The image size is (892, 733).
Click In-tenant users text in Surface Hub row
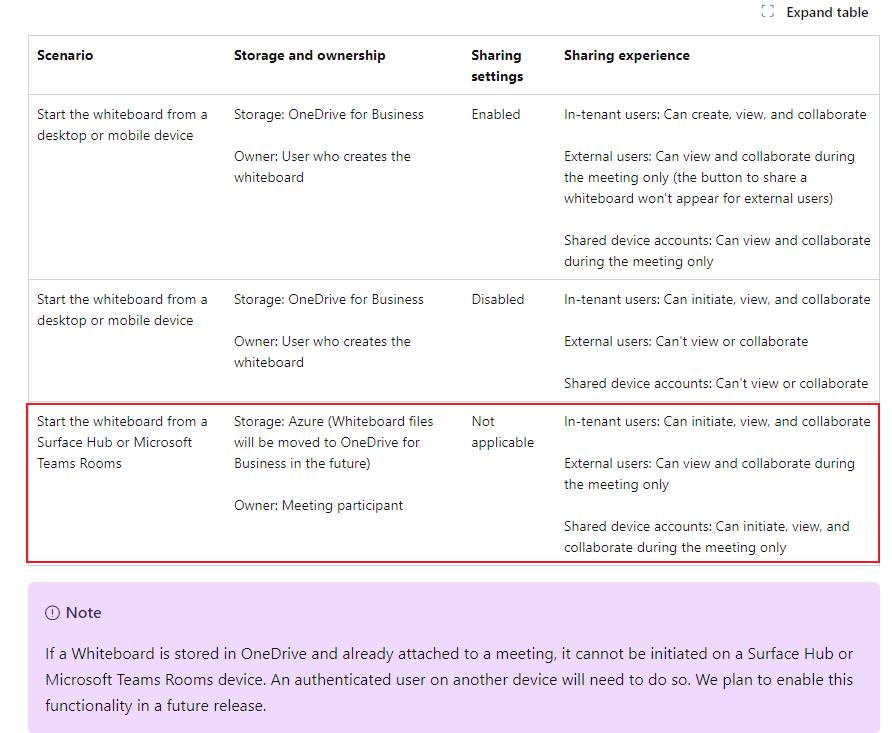point(717,421)
